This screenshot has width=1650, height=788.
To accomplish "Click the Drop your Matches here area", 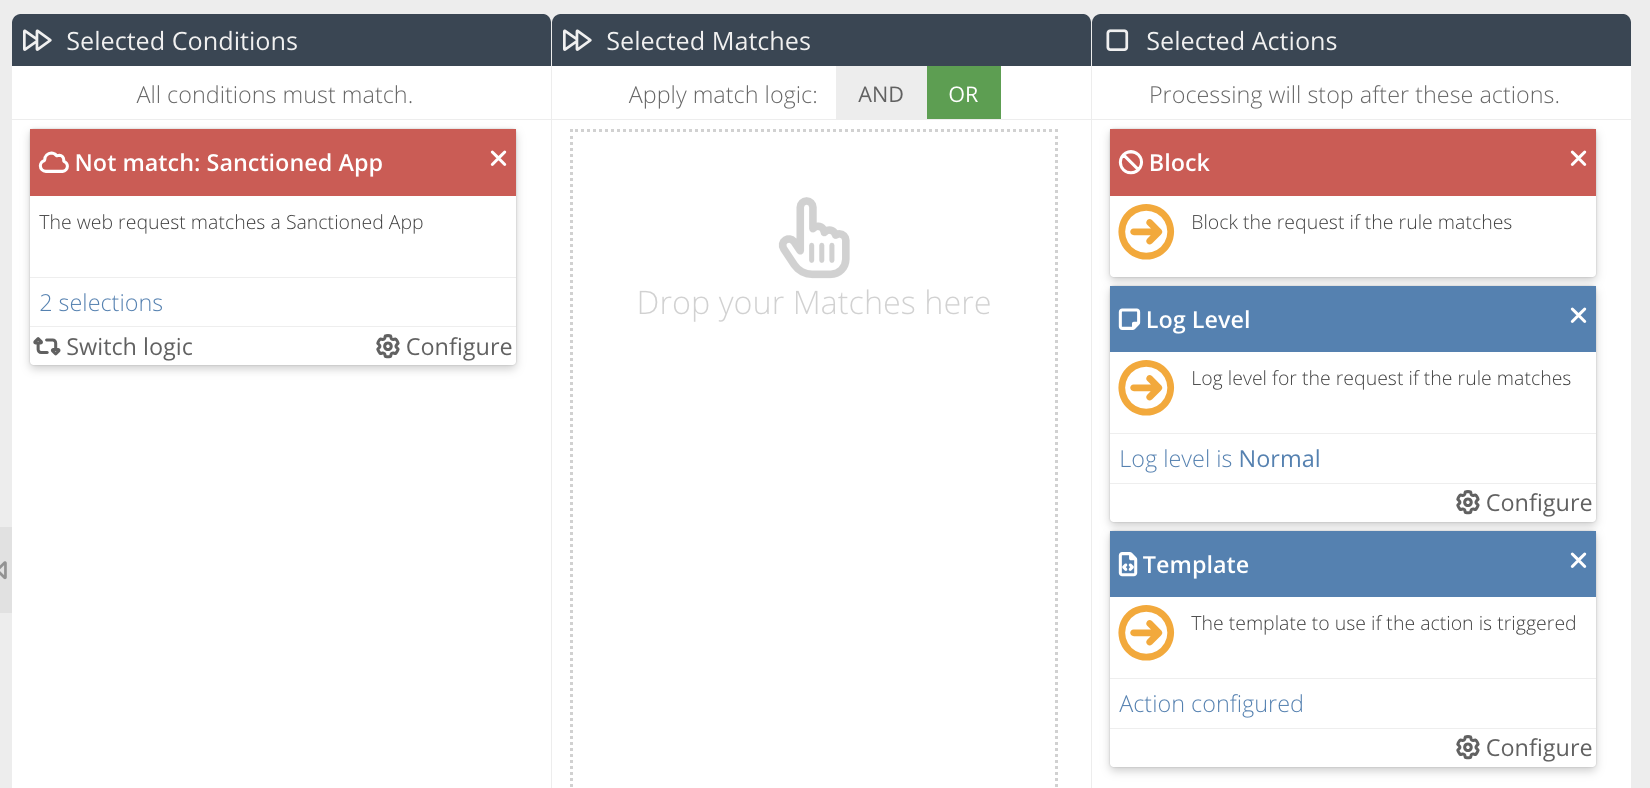I will [x=814, y=450].
